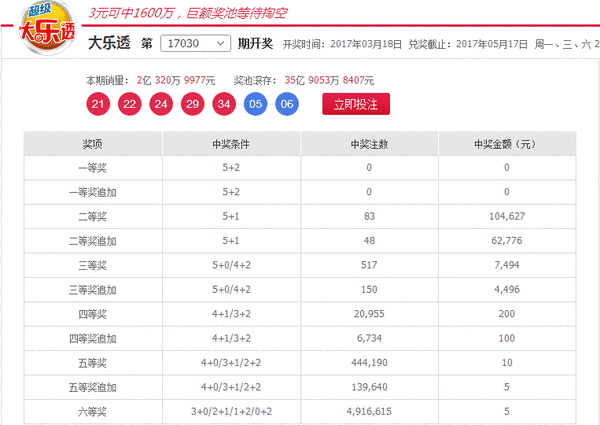Click the 超级大乐透 logo

pyautogui.click(x=47, y=28)
